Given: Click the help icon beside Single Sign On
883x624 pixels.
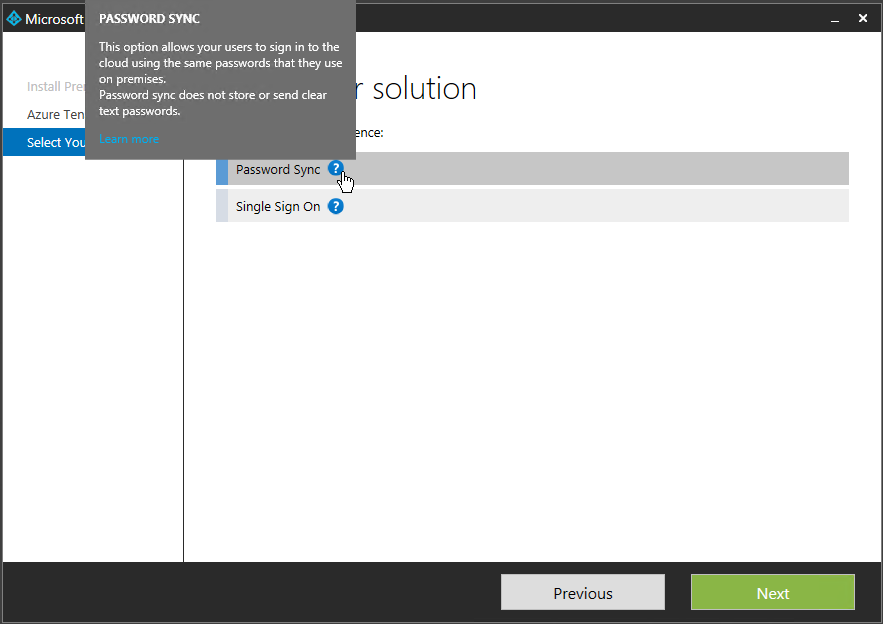Looking at the screenshot, I should [x=336, y=207].
